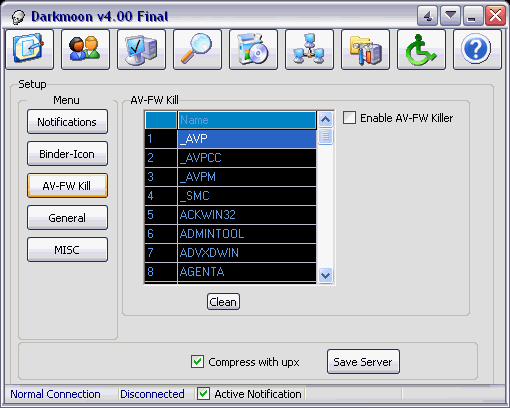Click the title bar down-triangle dropdown button
The image size is (510, 408).
[x=450, y=15]
